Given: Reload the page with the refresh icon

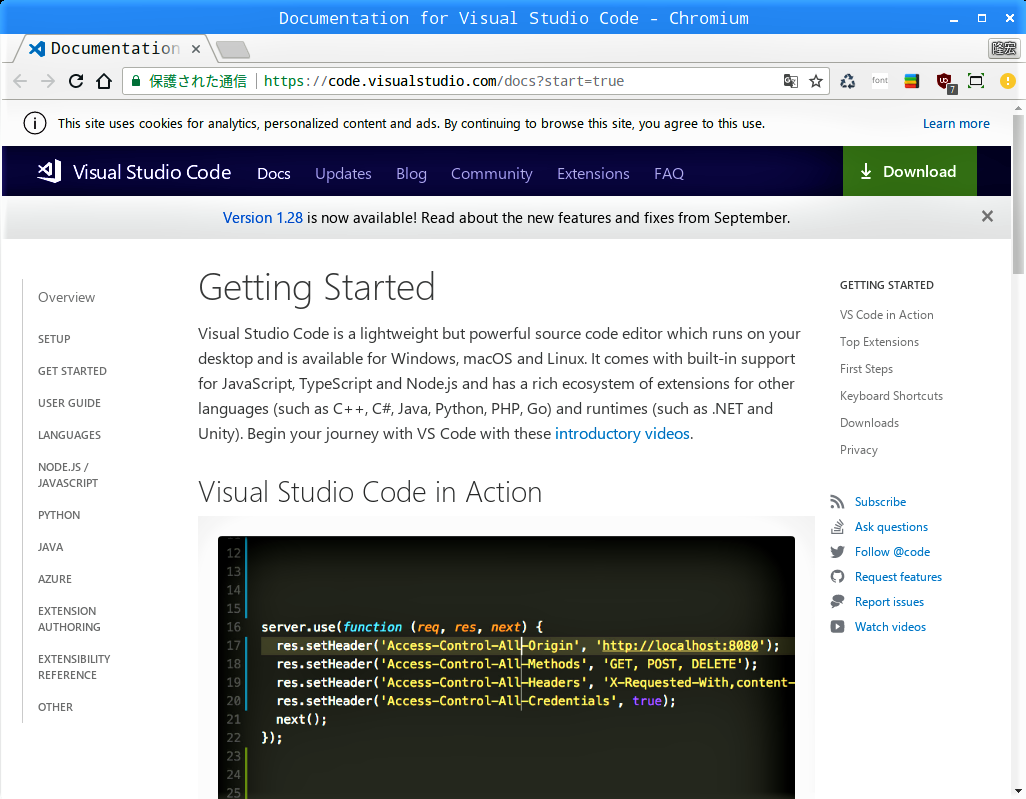Looking at the screenshot, I should click(x=76, y=81).
